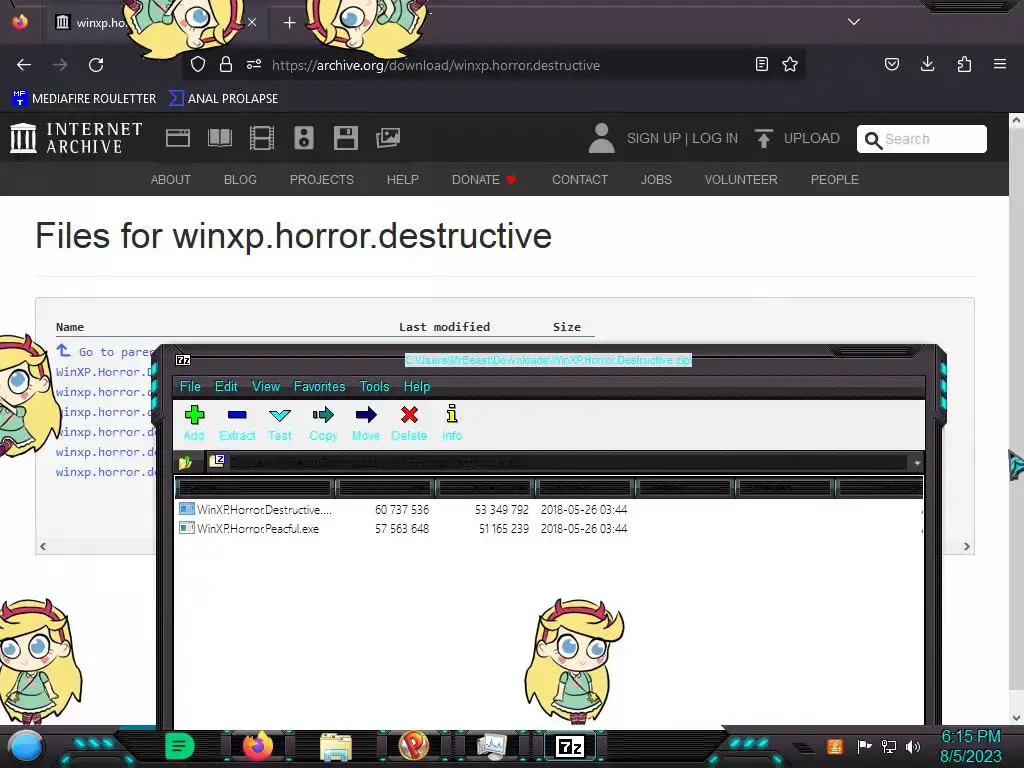Click the file list left scroll arrow
The width and height of the screenshot is (1024, 768).
(43, 547)
